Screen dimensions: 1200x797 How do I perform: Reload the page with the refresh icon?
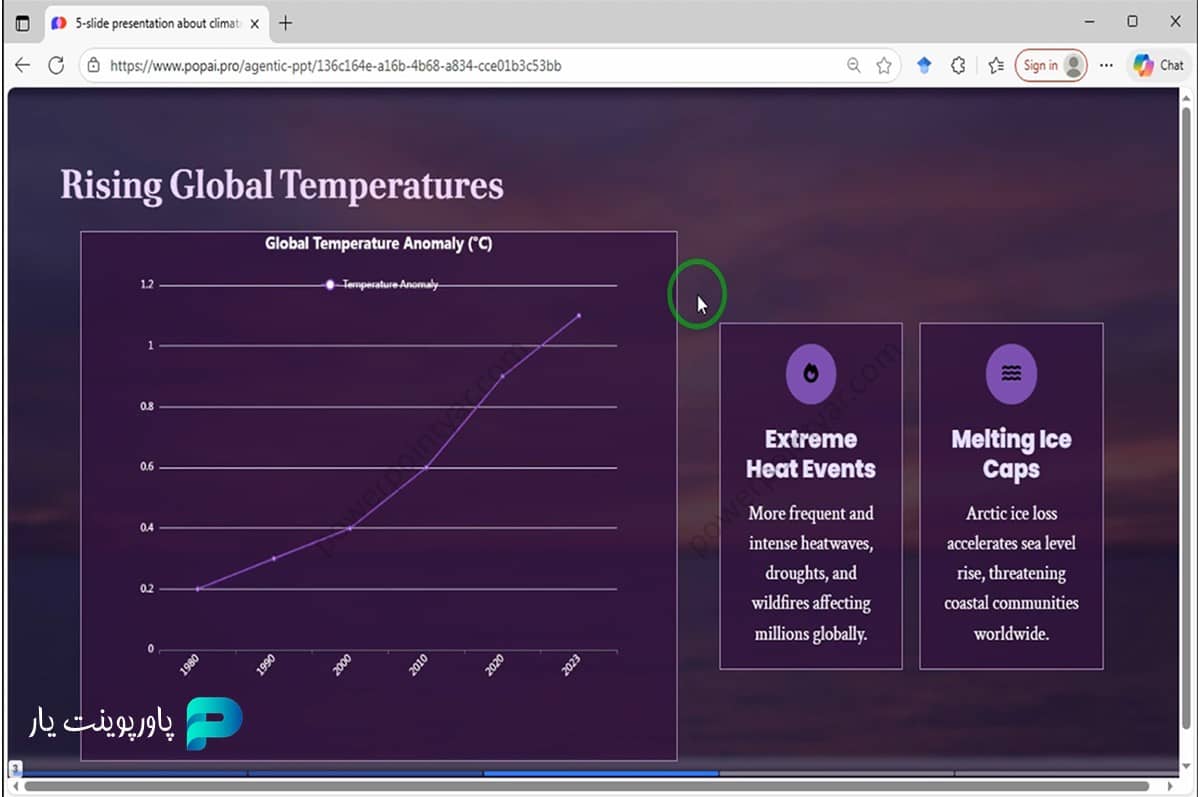56,65
